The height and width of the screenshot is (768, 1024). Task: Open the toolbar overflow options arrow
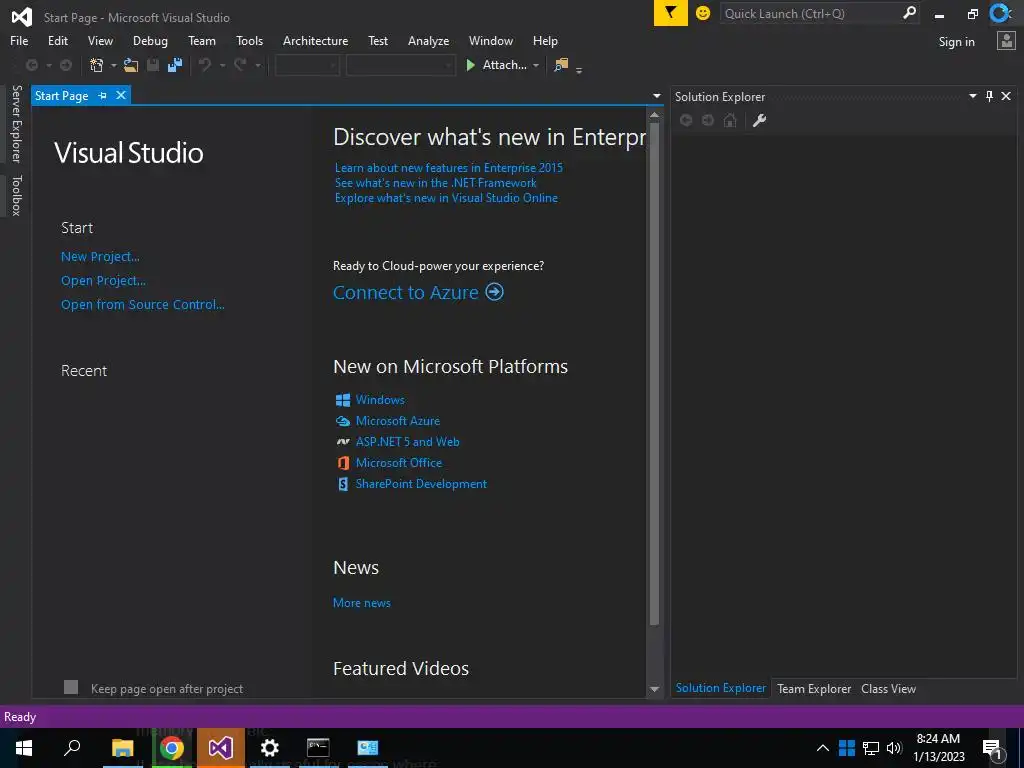pyautogui.click(x=579, y=69)
